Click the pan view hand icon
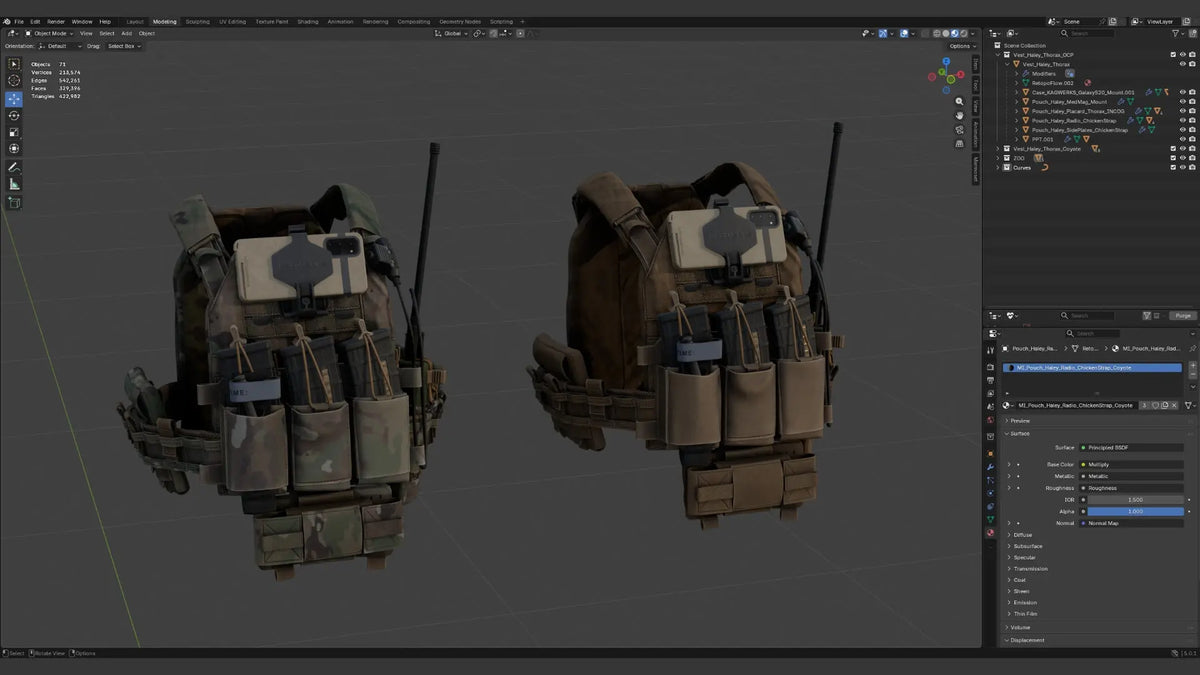1200x675 pixels. coord(959,116)
